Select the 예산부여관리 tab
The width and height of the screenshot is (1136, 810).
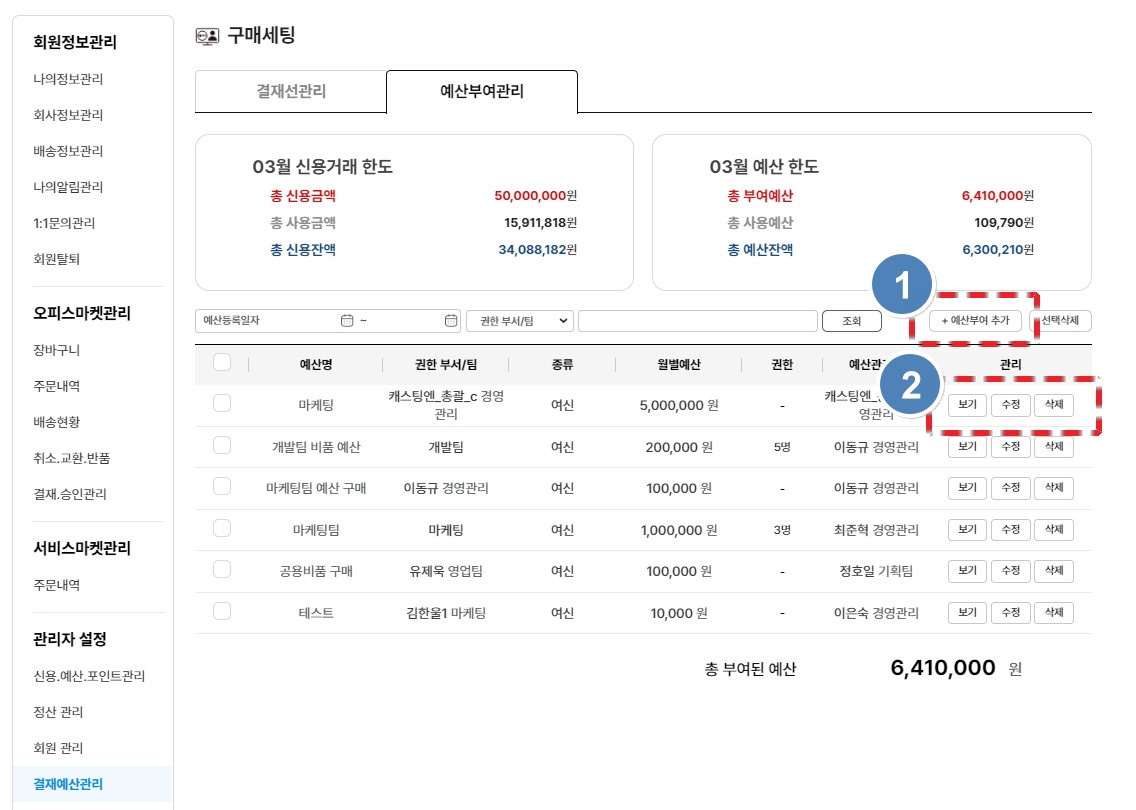click(x=482, y=92)
